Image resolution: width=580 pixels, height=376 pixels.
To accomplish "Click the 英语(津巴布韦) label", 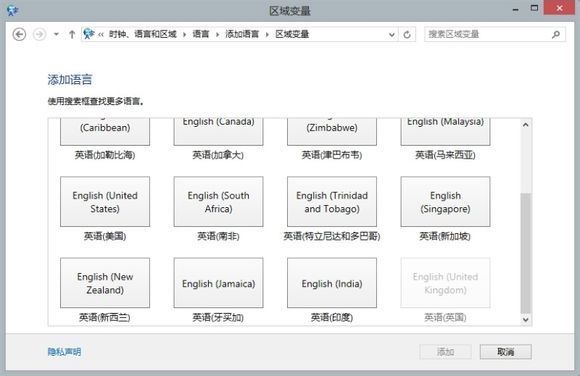I will [x=332, y=155].
